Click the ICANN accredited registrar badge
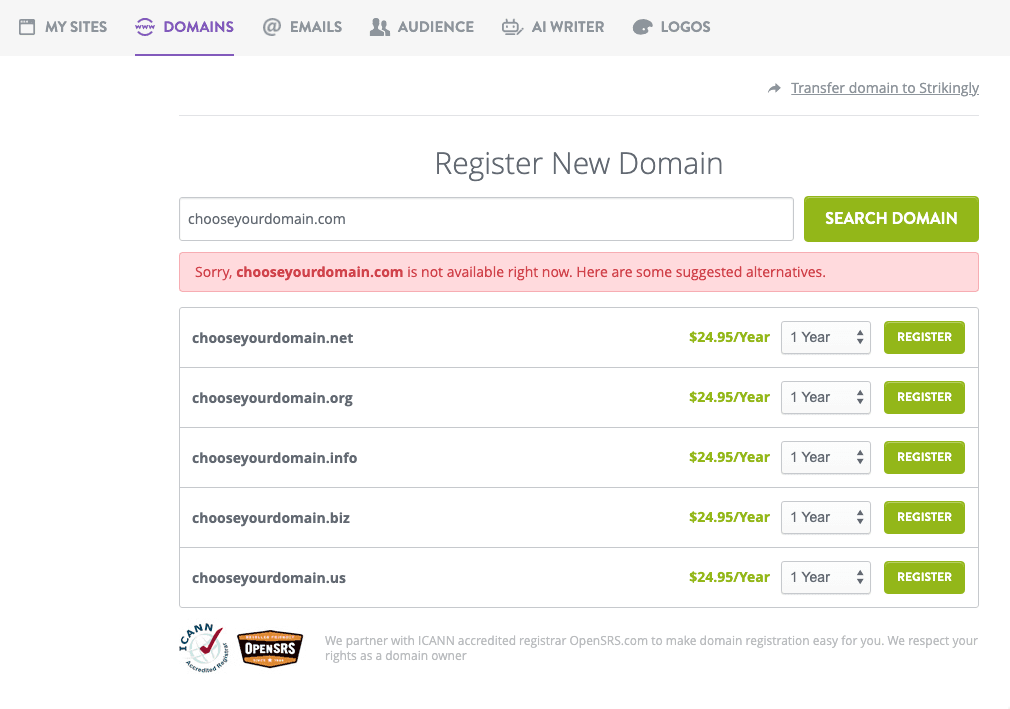This screenshot has width=1010, height=709. pos(204,648)
